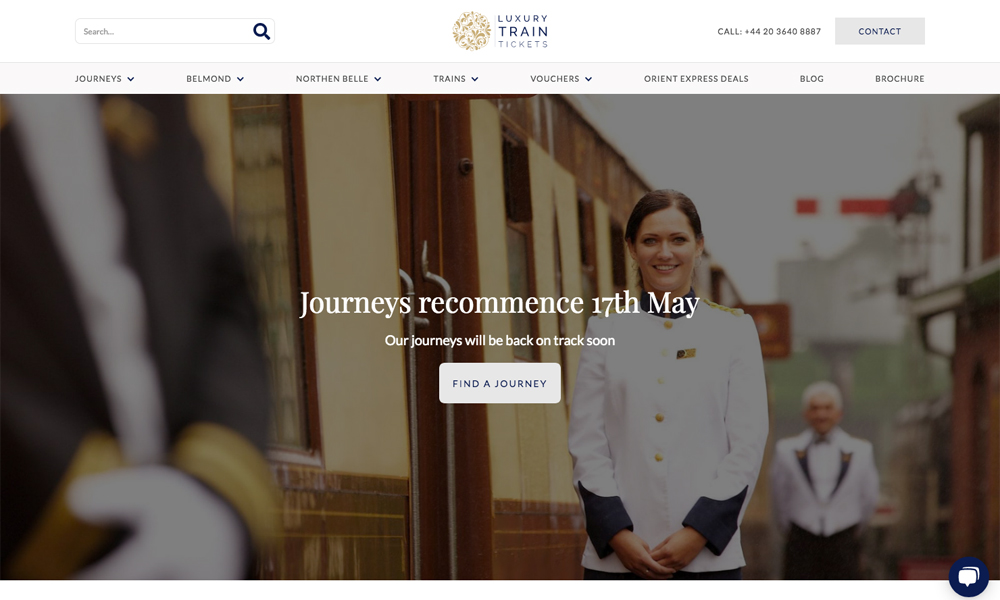Focus the Search input field

(x=163, y=31)
